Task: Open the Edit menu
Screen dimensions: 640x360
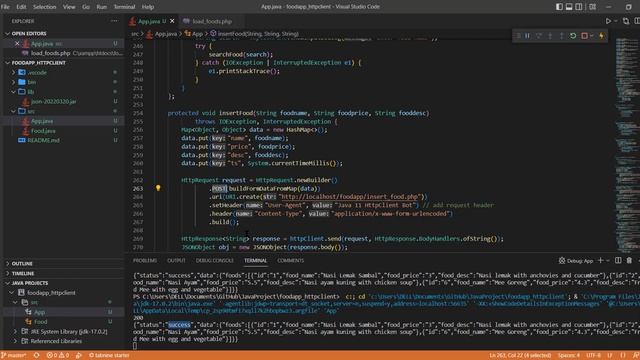Action: [x=21, y=7]
